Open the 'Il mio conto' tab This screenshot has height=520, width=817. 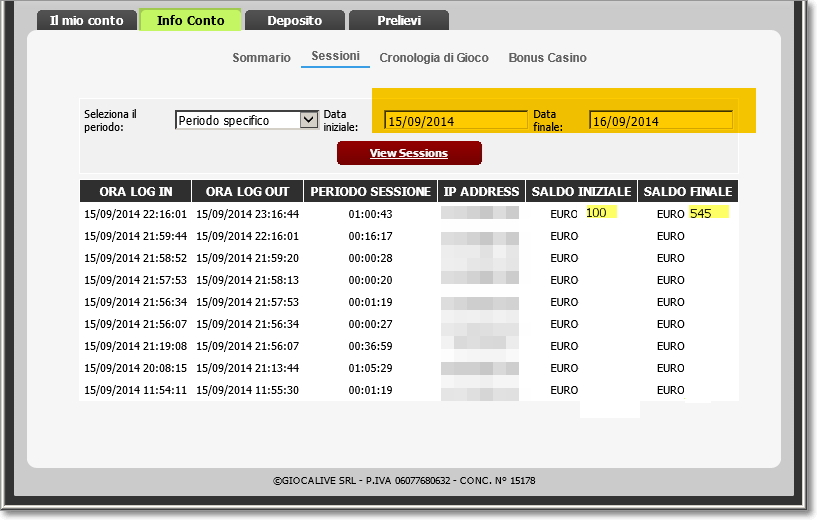tap(86, 20)
